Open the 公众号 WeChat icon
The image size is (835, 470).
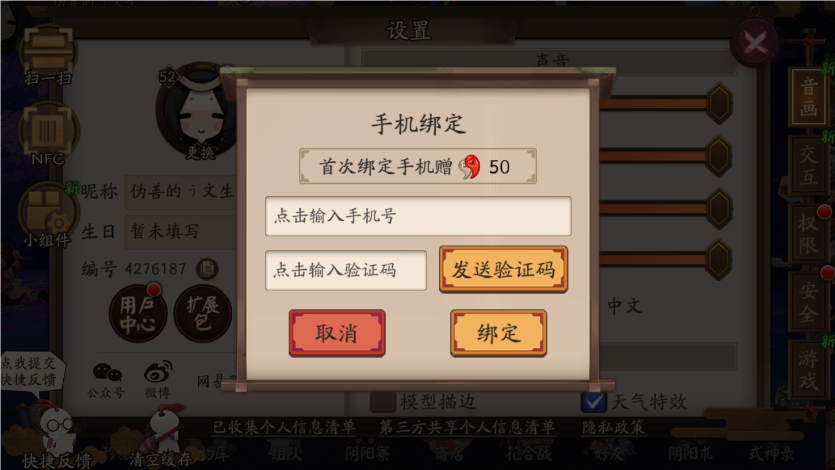click(106, 380)
